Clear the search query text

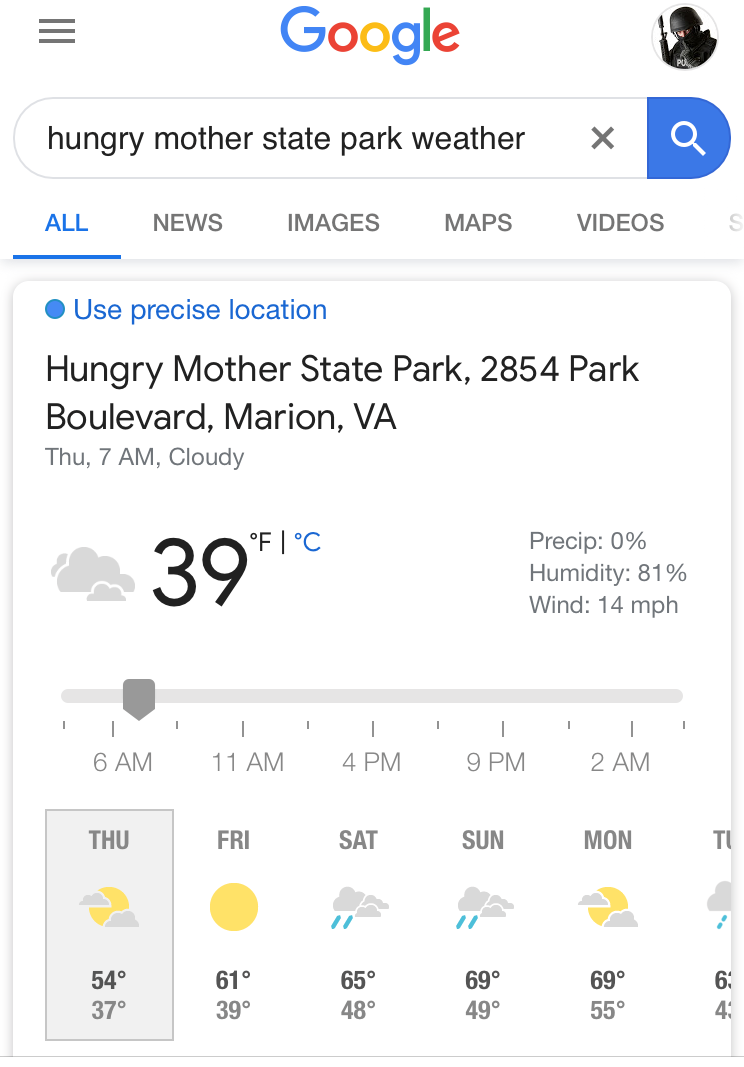coord(602,138)
